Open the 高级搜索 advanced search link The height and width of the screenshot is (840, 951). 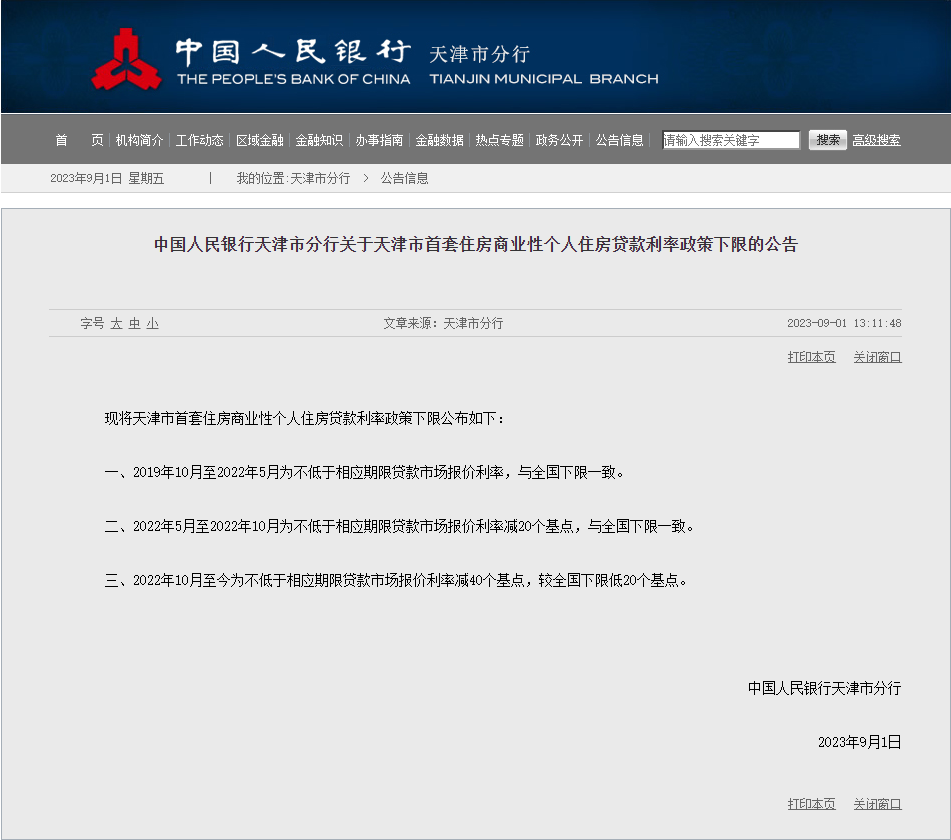(876, 140)
